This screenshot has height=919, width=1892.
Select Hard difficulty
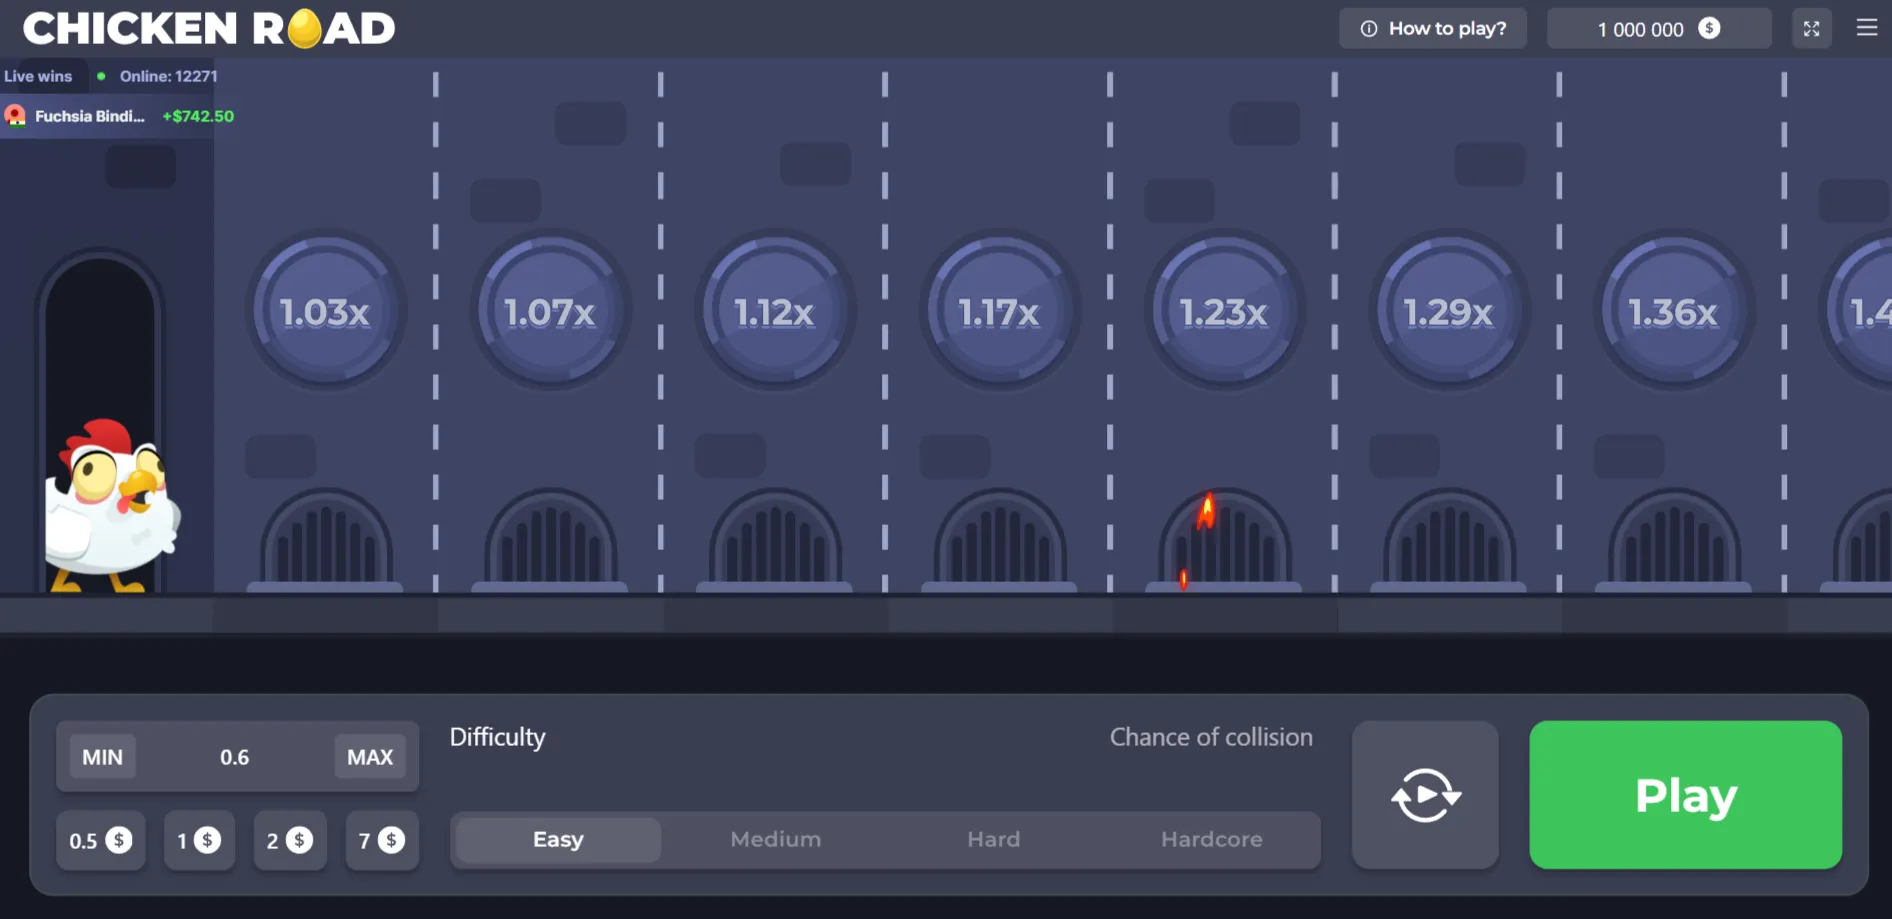(x=993, y=840)
